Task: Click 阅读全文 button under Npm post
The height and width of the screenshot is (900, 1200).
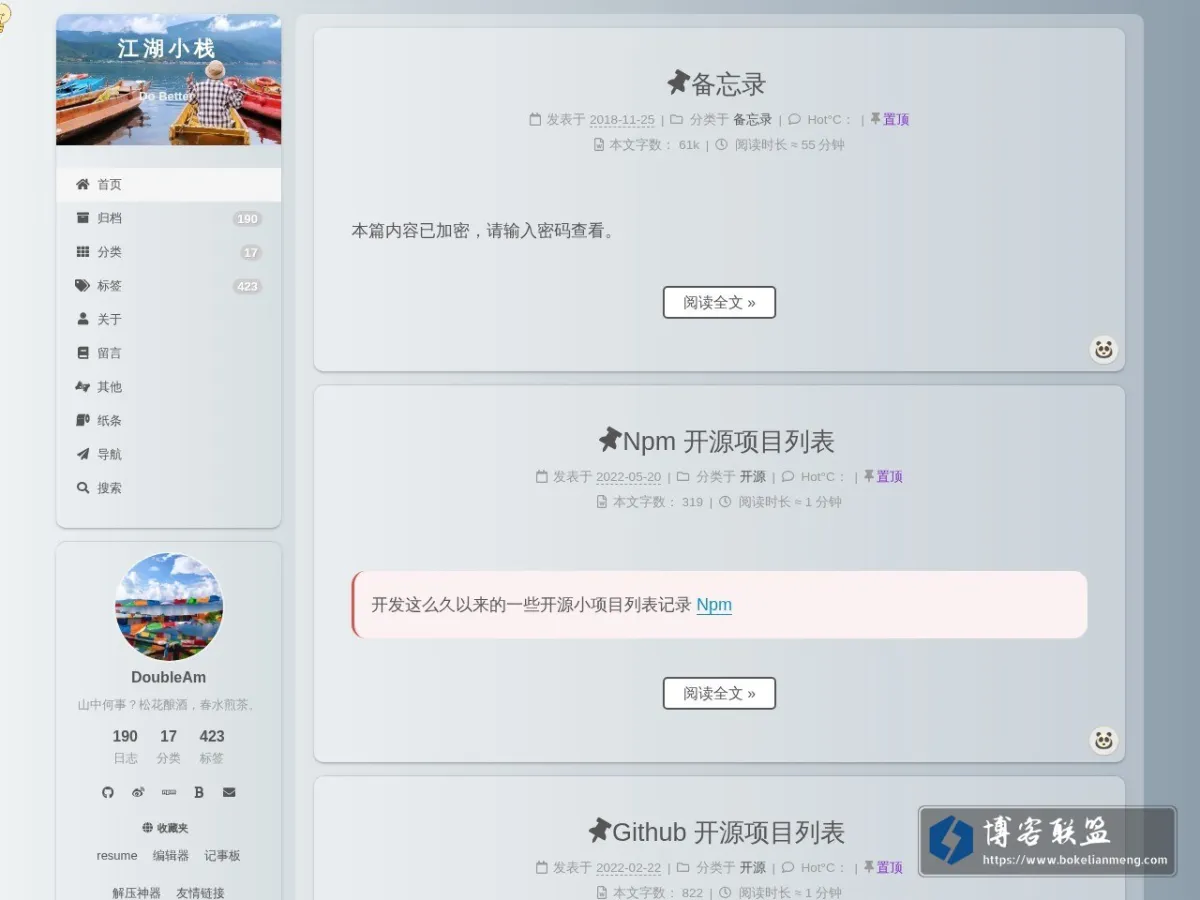Action: point(719,693)
